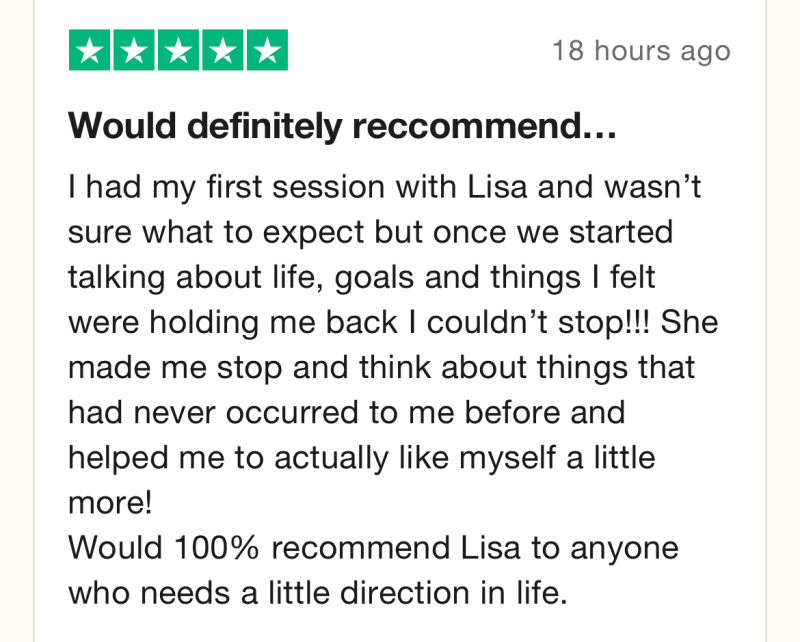Click the final line 'who needs a little direction'
The width and height of the screenshot is (800, 642).
pos(318,593)
